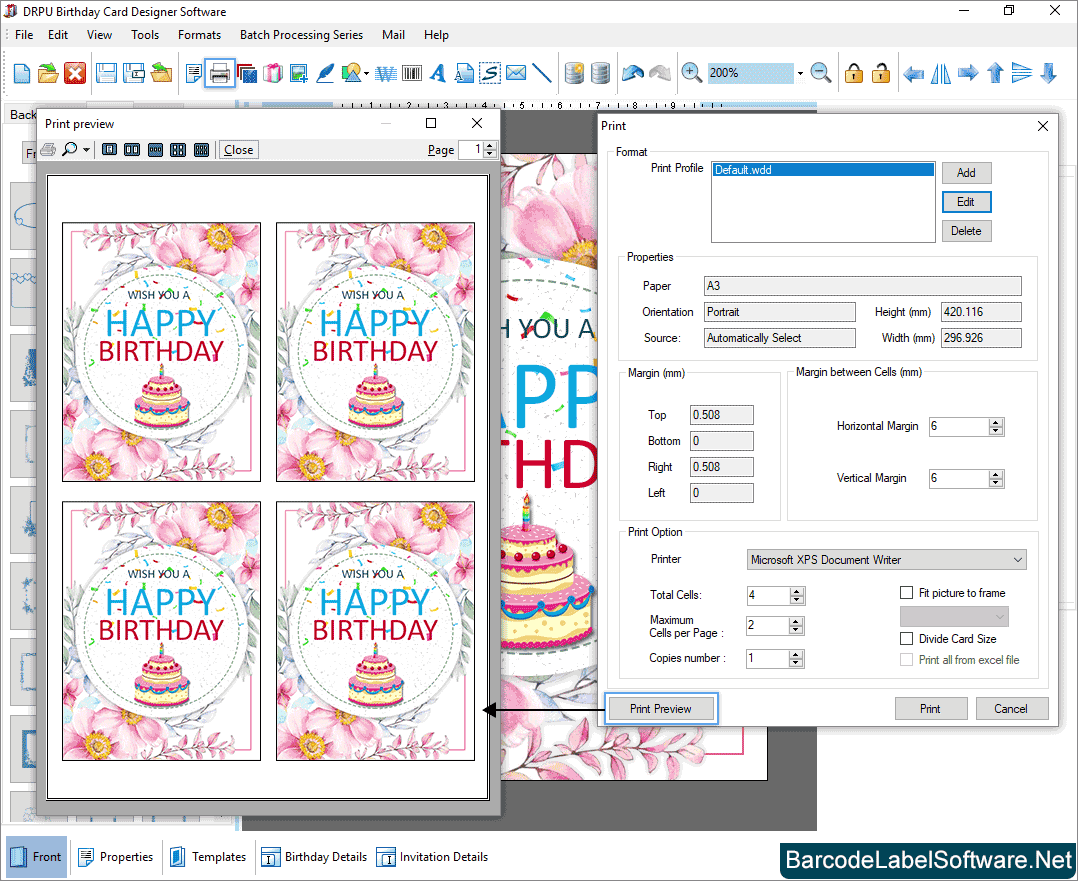The height and width of the screenshot is (881, 1078).
Task: Expand the zoom percentage dropdown
Action: [800, 74]
